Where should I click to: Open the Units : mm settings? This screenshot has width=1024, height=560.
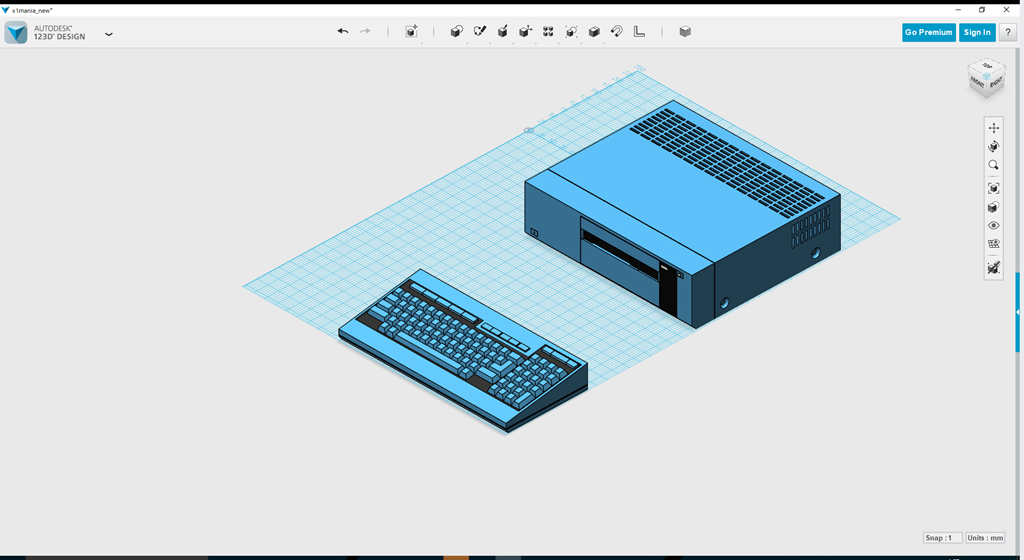985,538
